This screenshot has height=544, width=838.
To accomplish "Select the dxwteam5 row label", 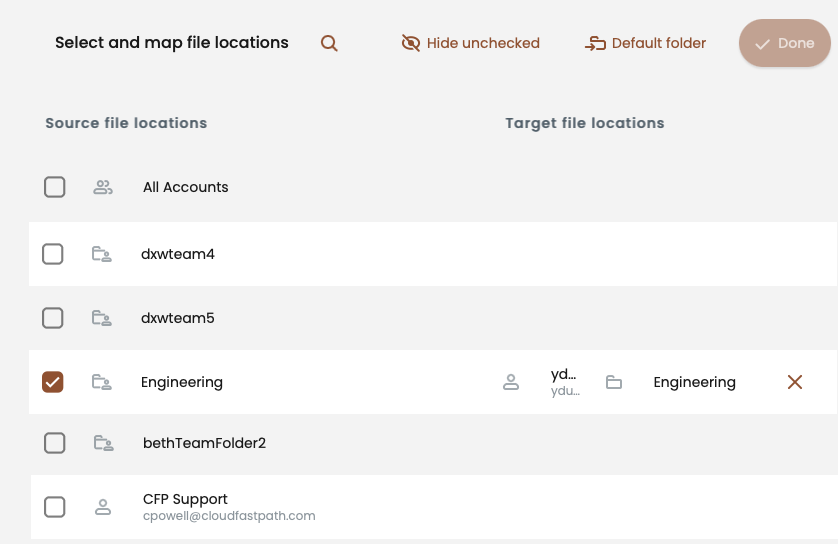I will (x=177, y=318).
